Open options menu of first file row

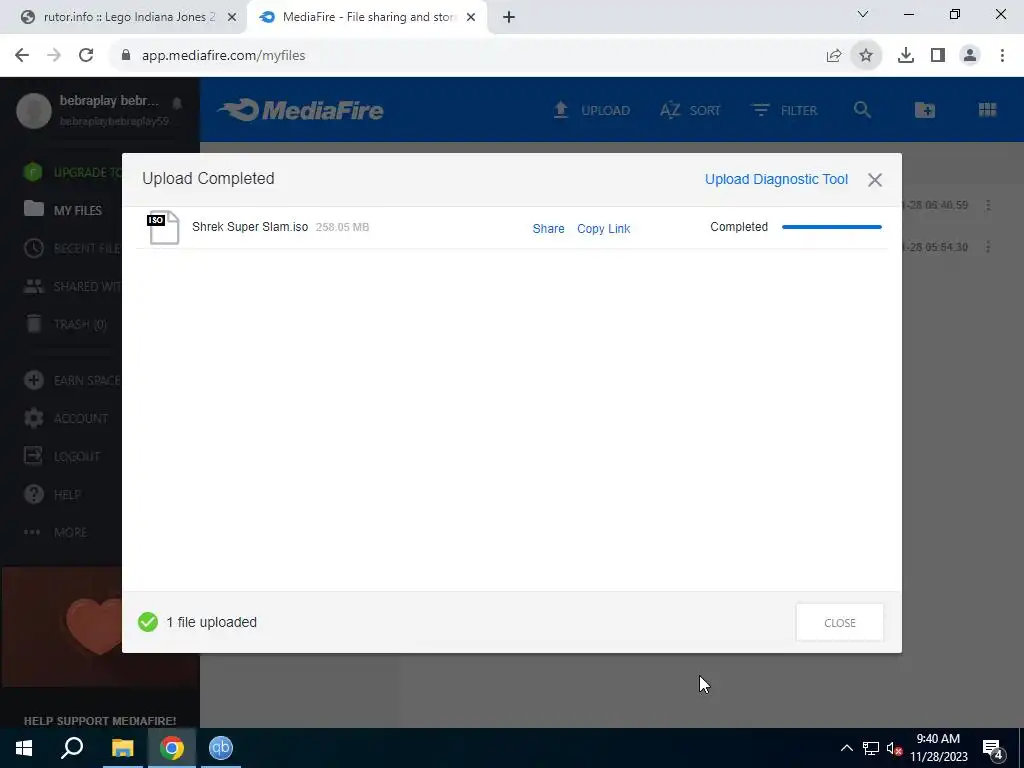click(988, 205)
